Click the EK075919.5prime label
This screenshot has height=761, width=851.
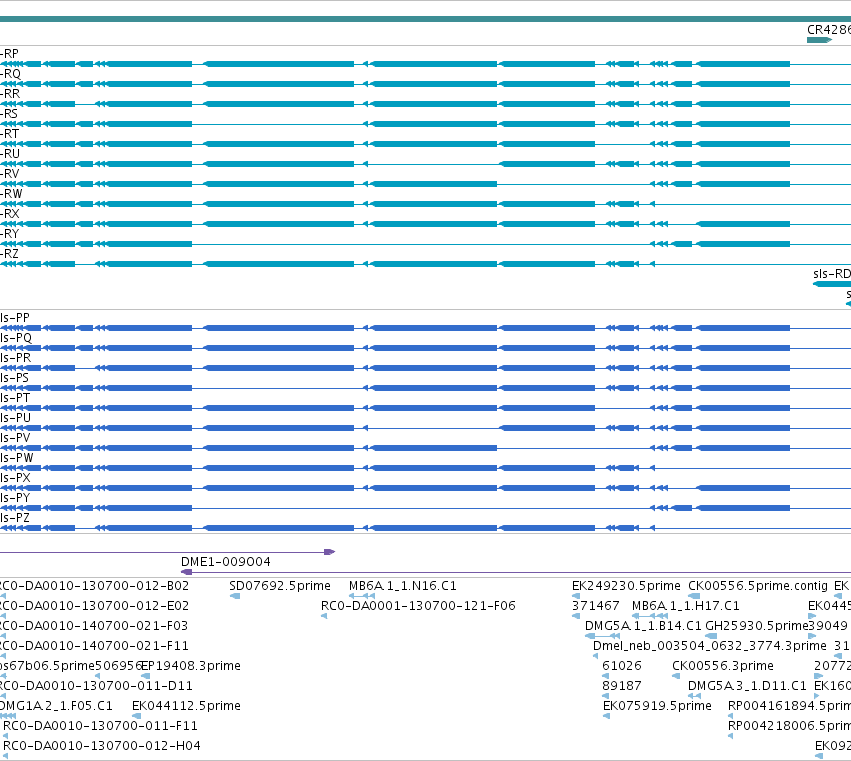pos(657,706)
